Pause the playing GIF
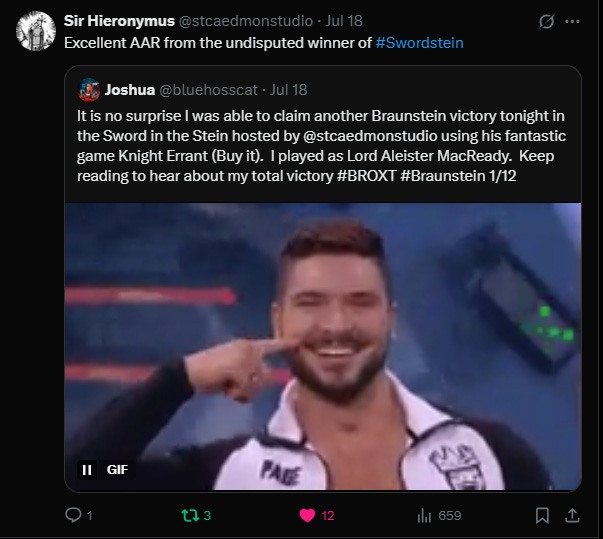Viewport: 603px width, 539px height. [x=87, y=469]
